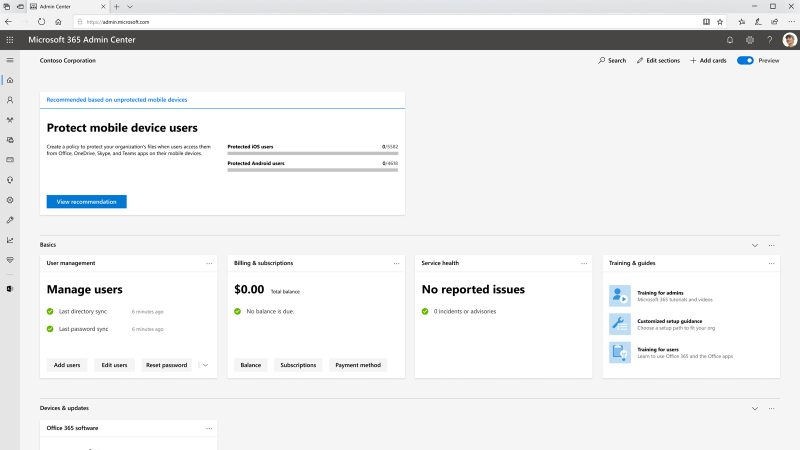Open Basics section more options
This screenshot has width=800, height=450.
pos(771,245)
